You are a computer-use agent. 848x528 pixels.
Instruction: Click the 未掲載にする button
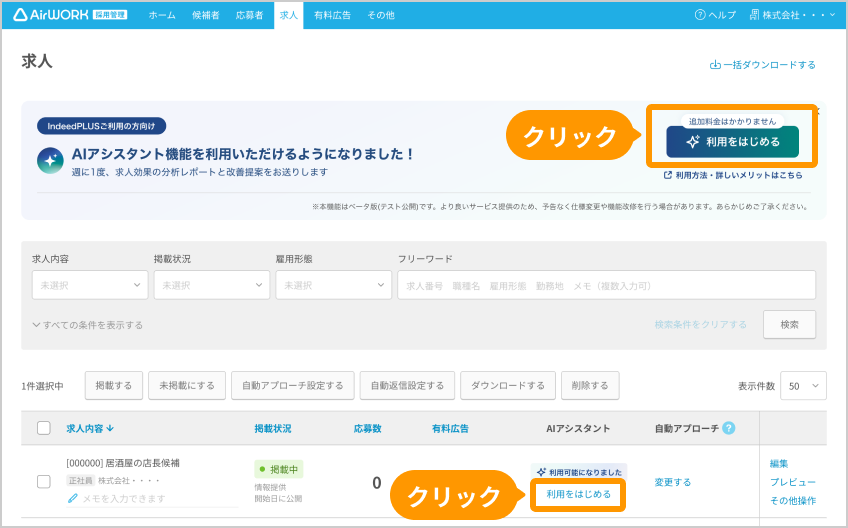click(187, 386)
